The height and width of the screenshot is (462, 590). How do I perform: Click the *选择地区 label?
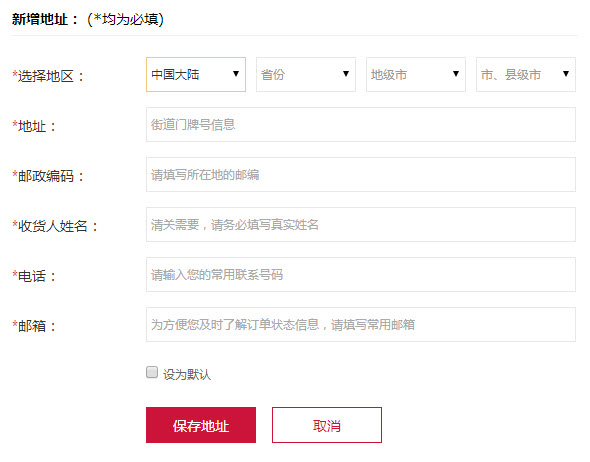coord(48,76)
